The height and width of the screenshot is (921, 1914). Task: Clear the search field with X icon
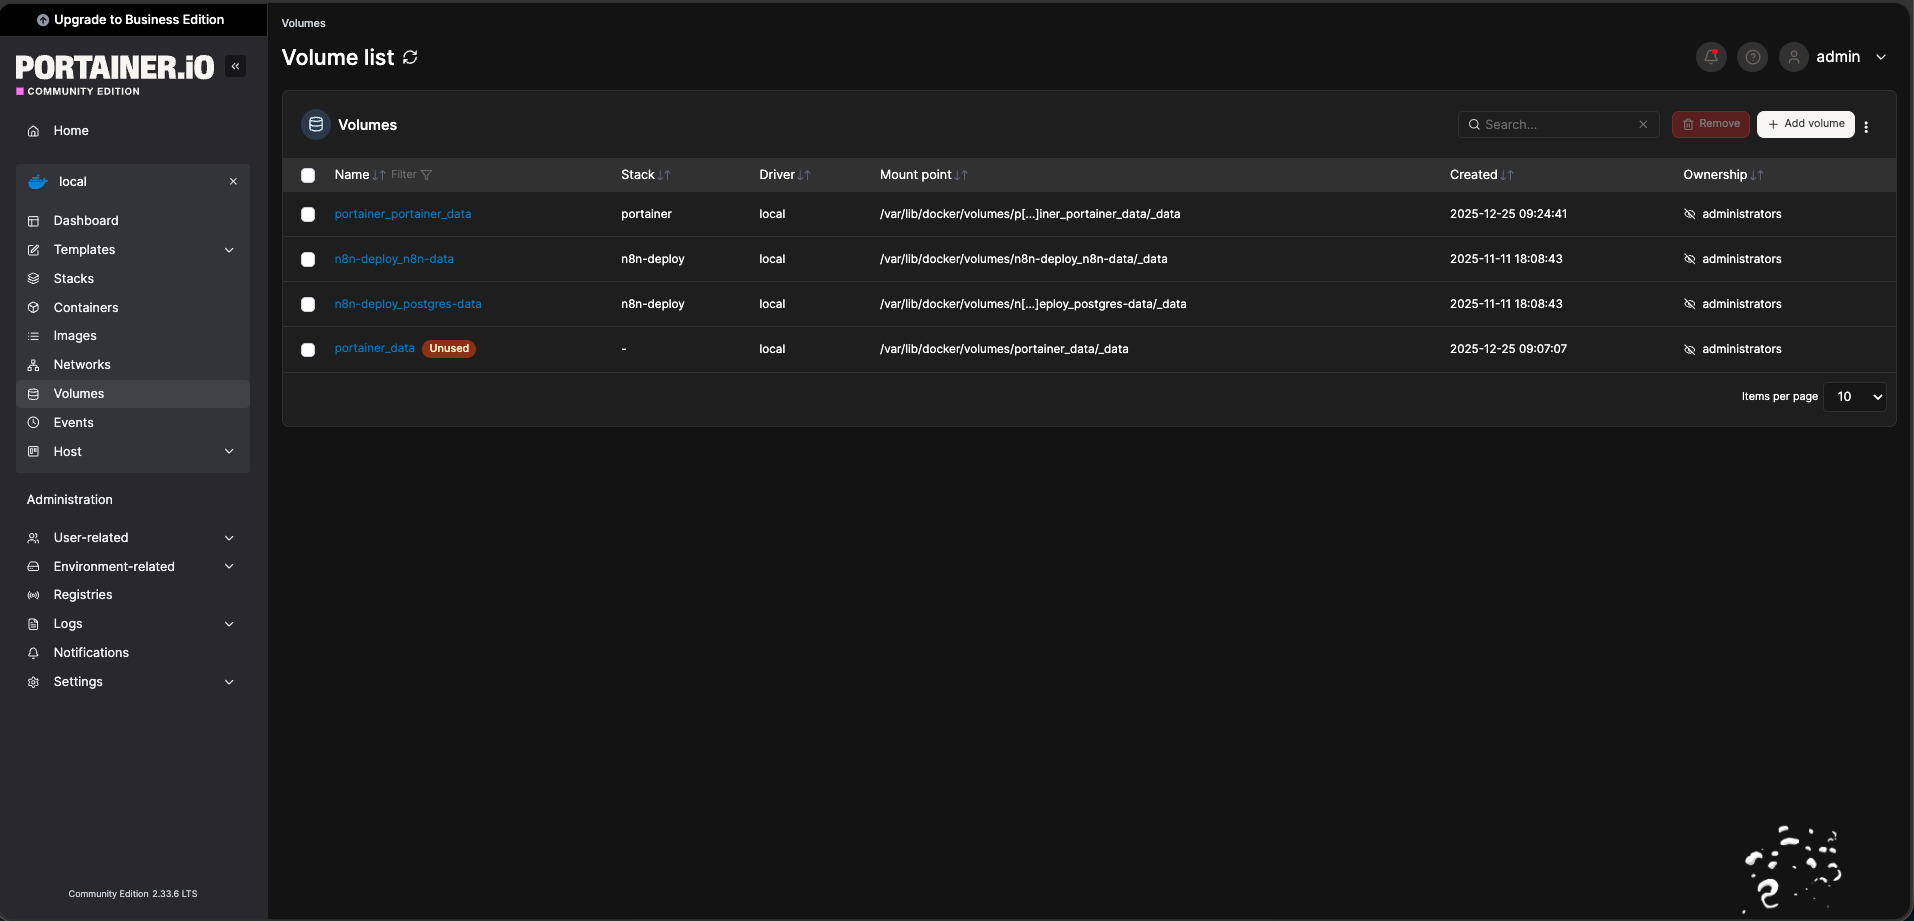[1643, 125]
